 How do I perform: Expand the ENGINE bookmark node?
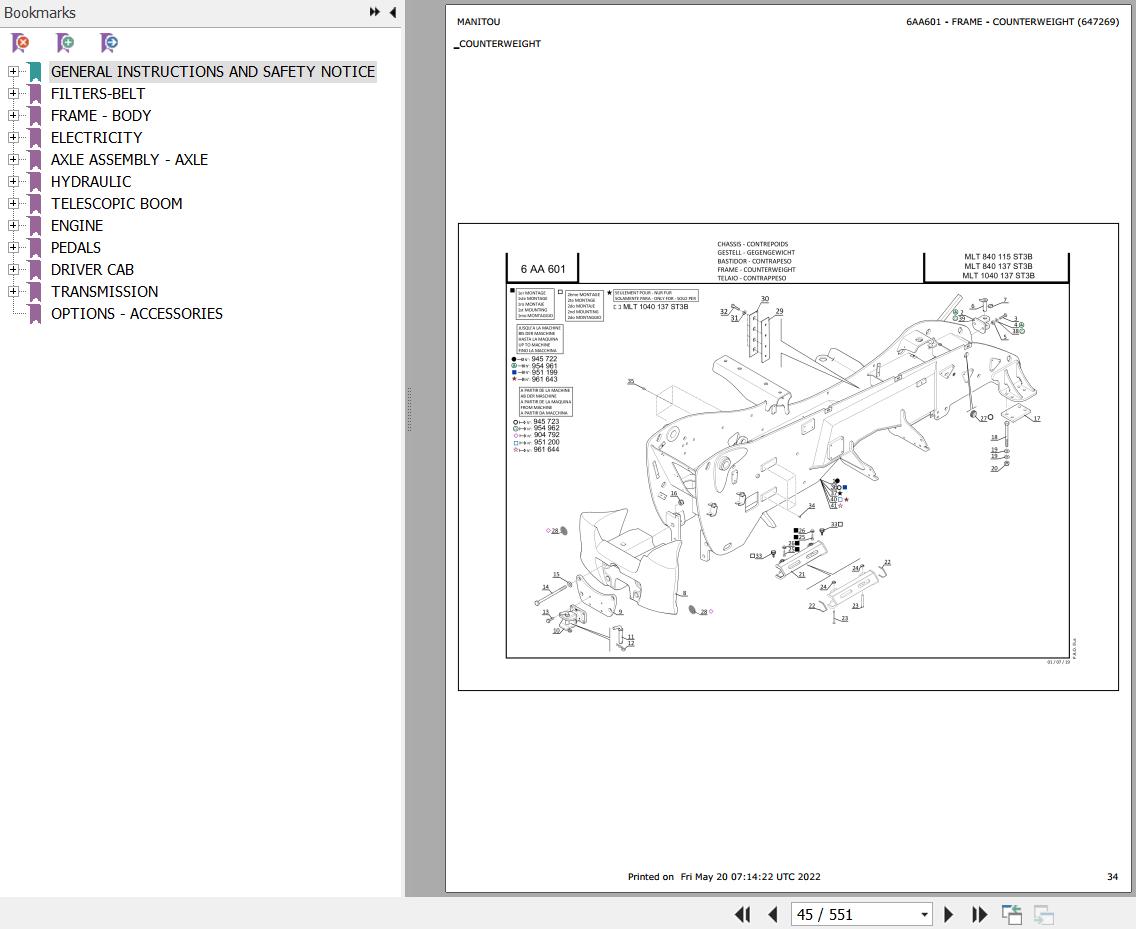coord(13,225)
